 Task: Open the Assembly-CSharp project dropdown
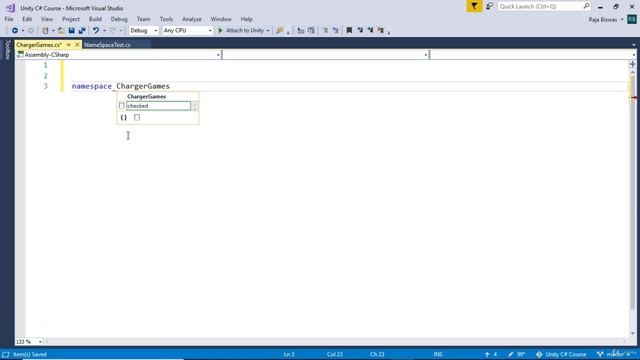[x=118, y=55]
